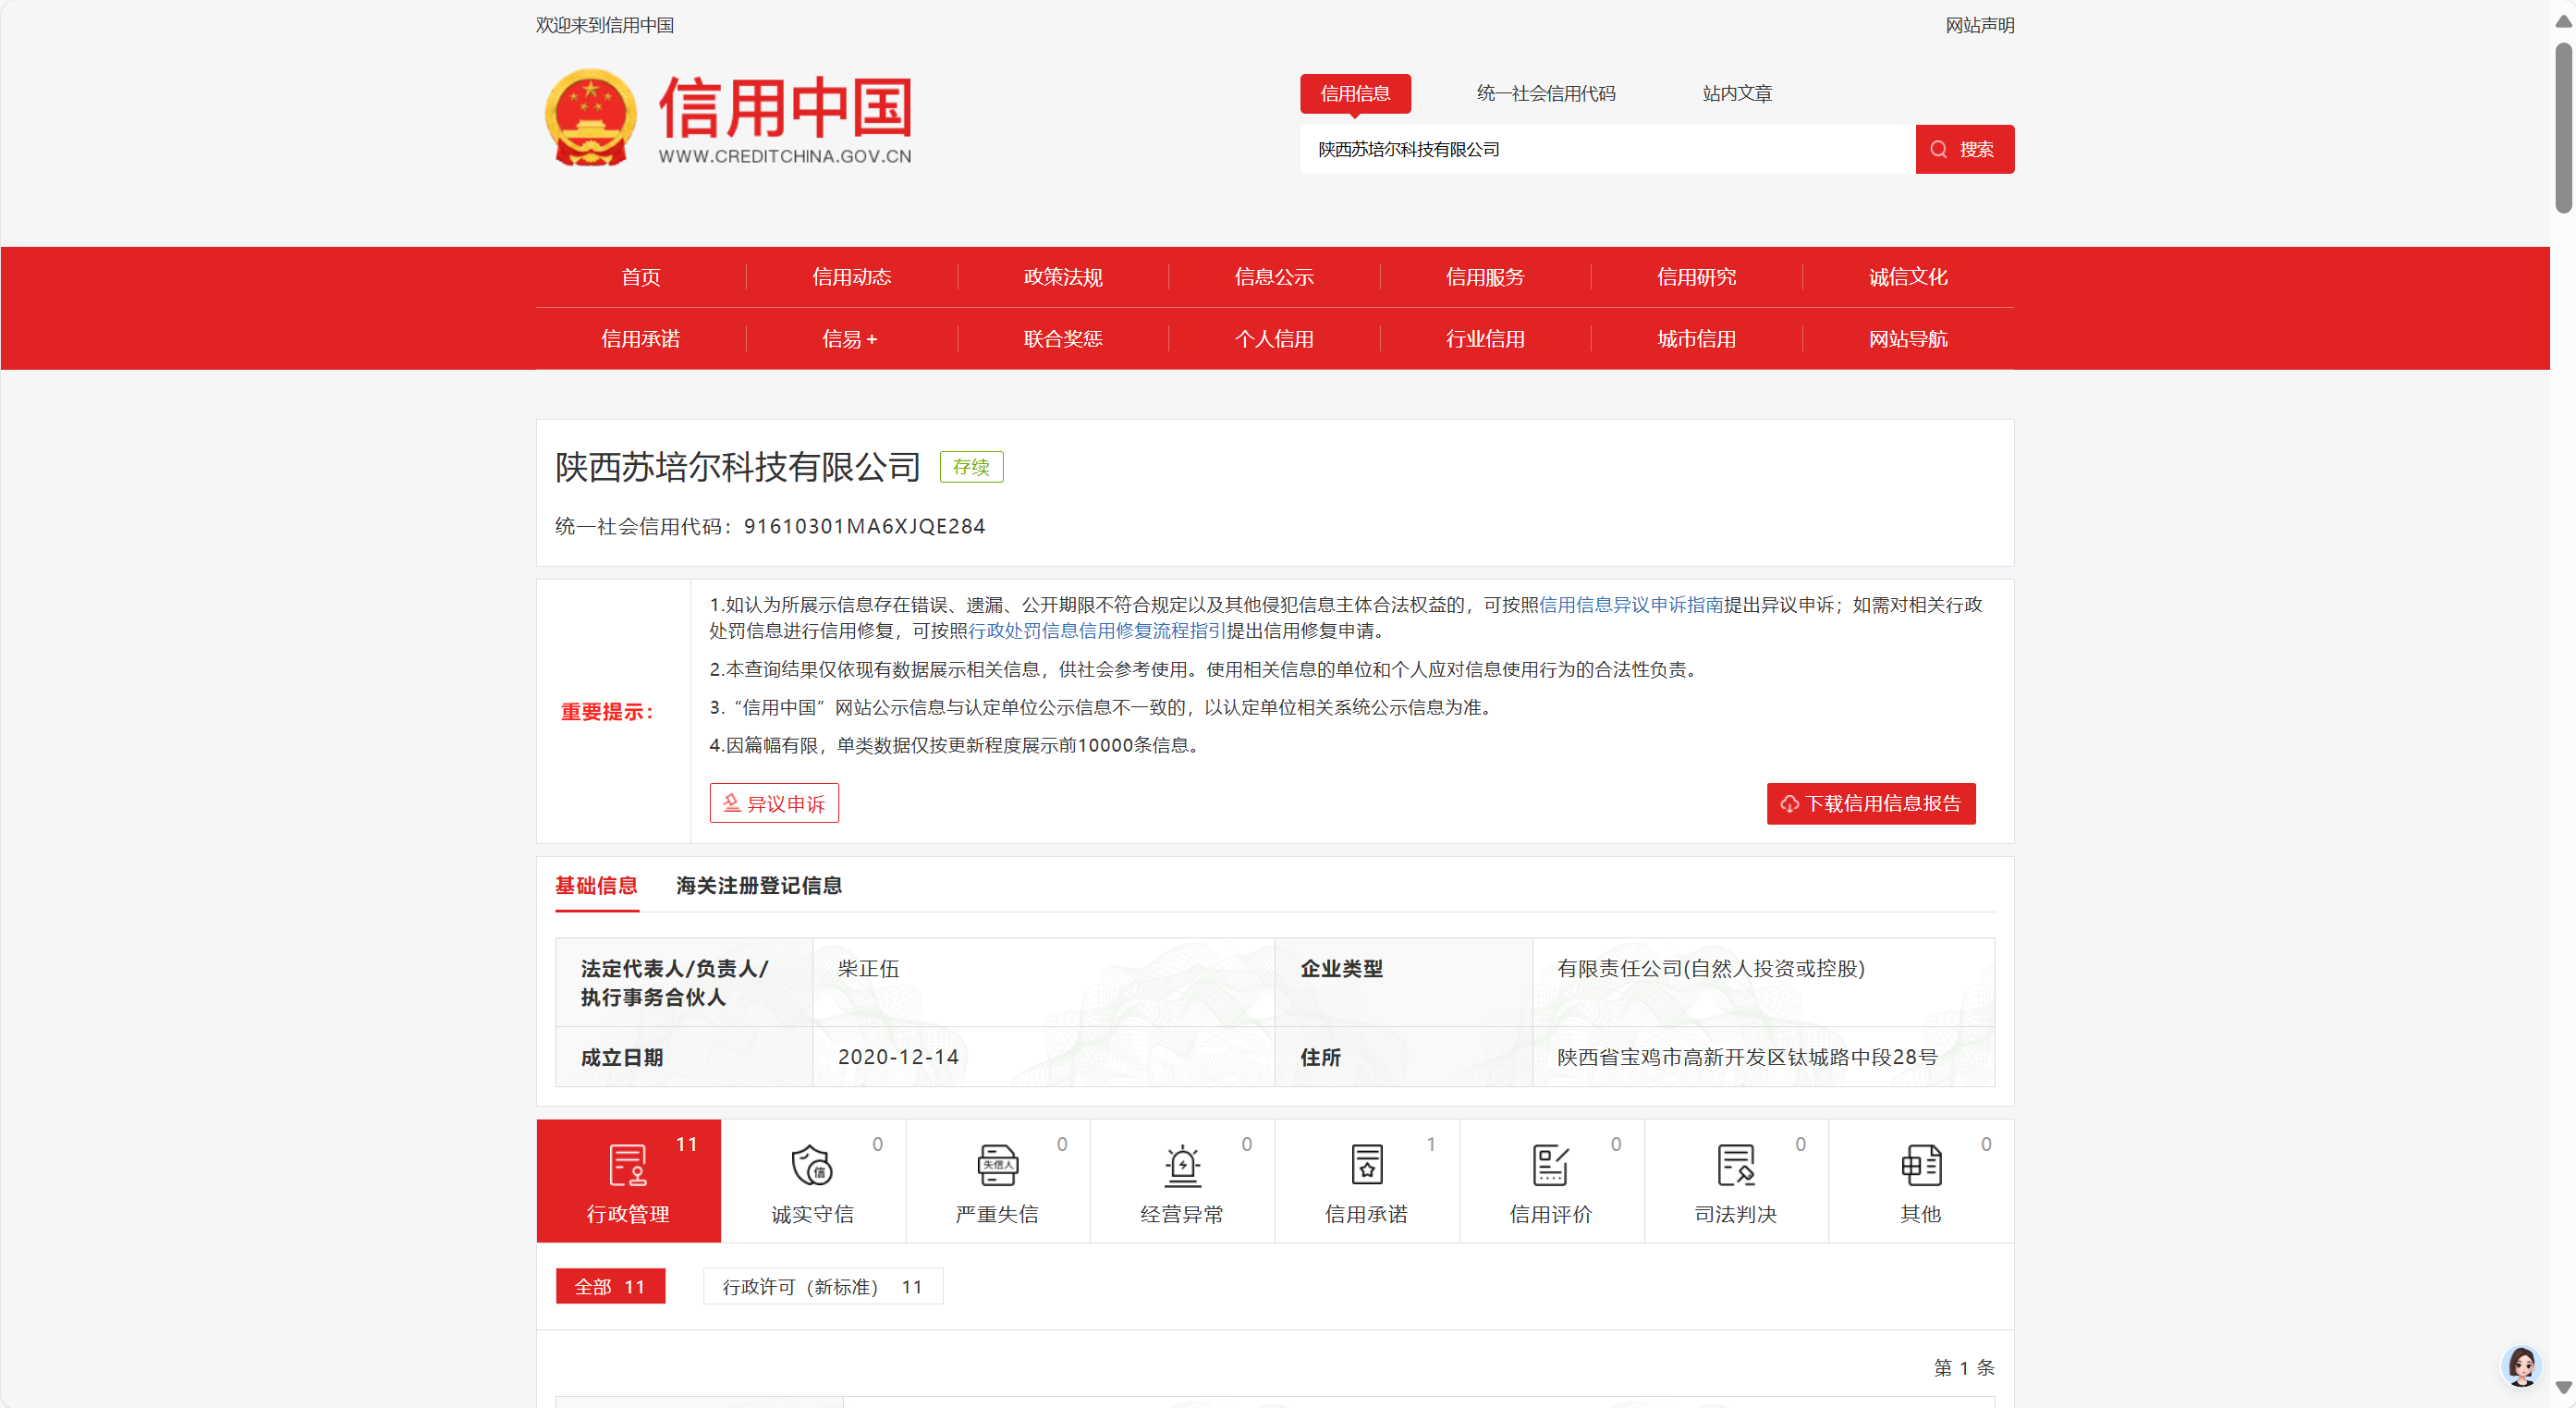Screen dimensions: 2576x1408
Task: Open the 信用评价 icon tile
Action: click(1551, 1181)
